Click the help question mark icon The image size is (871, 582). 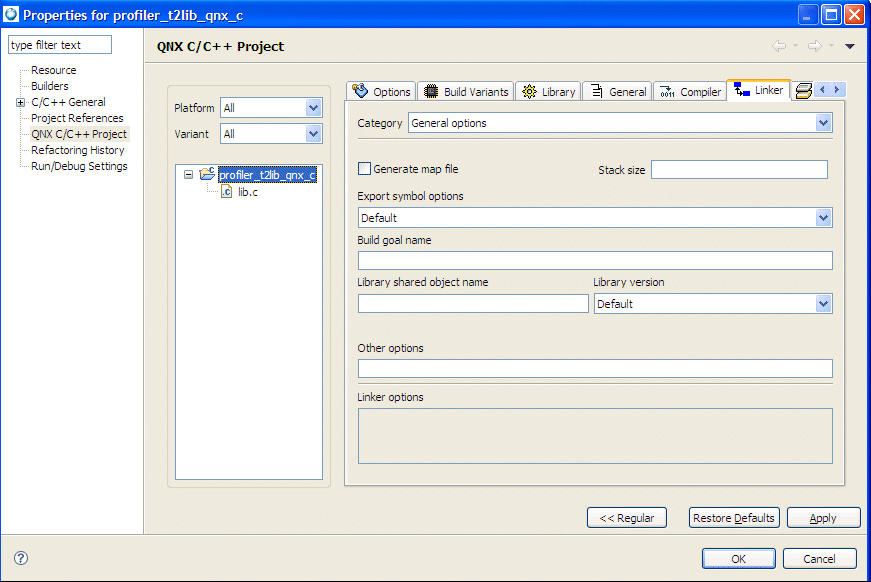[x=21, y=558]
